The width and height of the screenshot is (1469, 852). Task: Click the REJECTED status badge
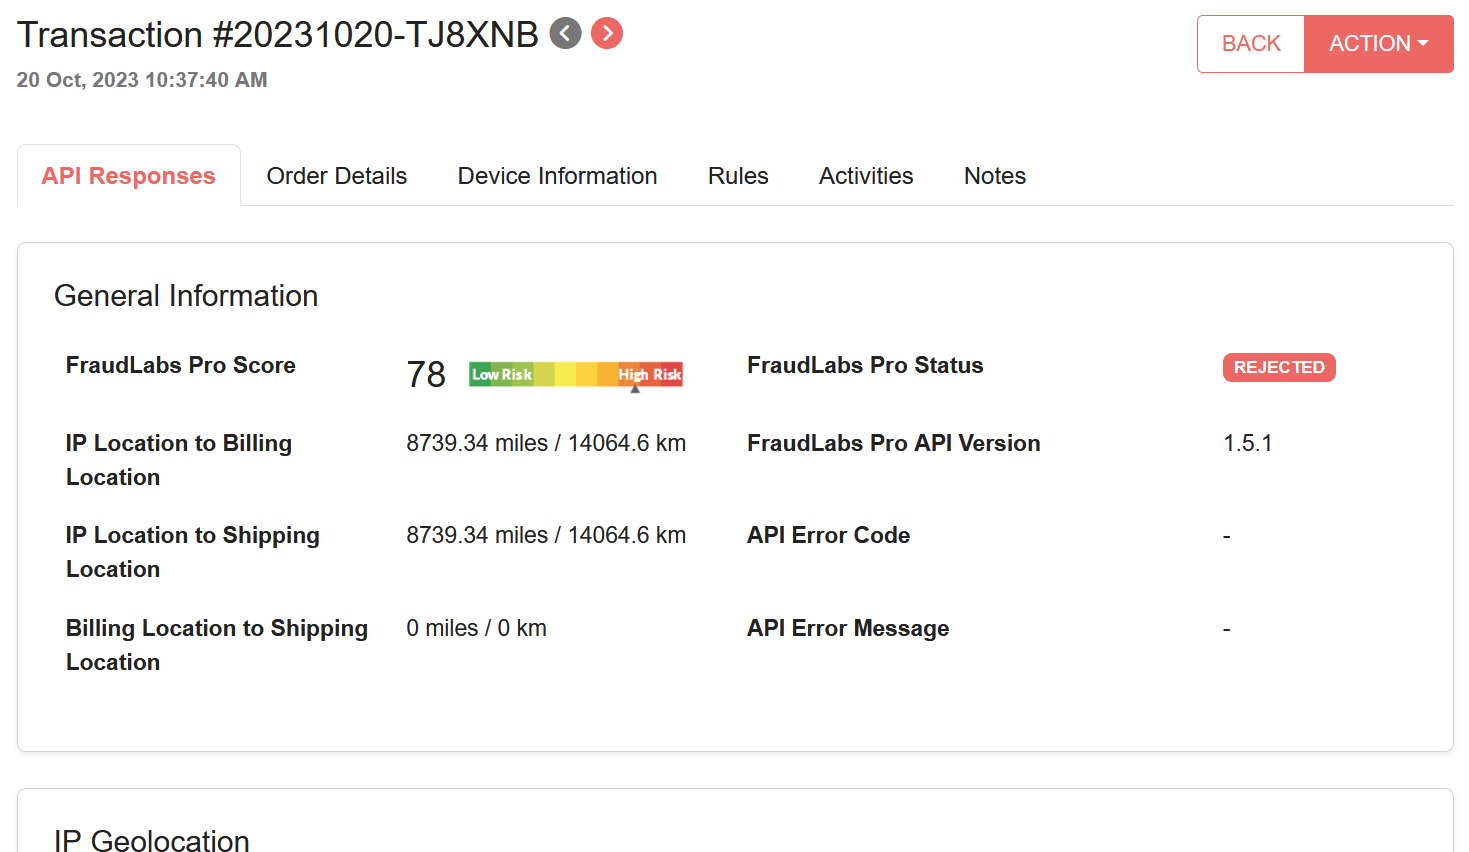1279,367
